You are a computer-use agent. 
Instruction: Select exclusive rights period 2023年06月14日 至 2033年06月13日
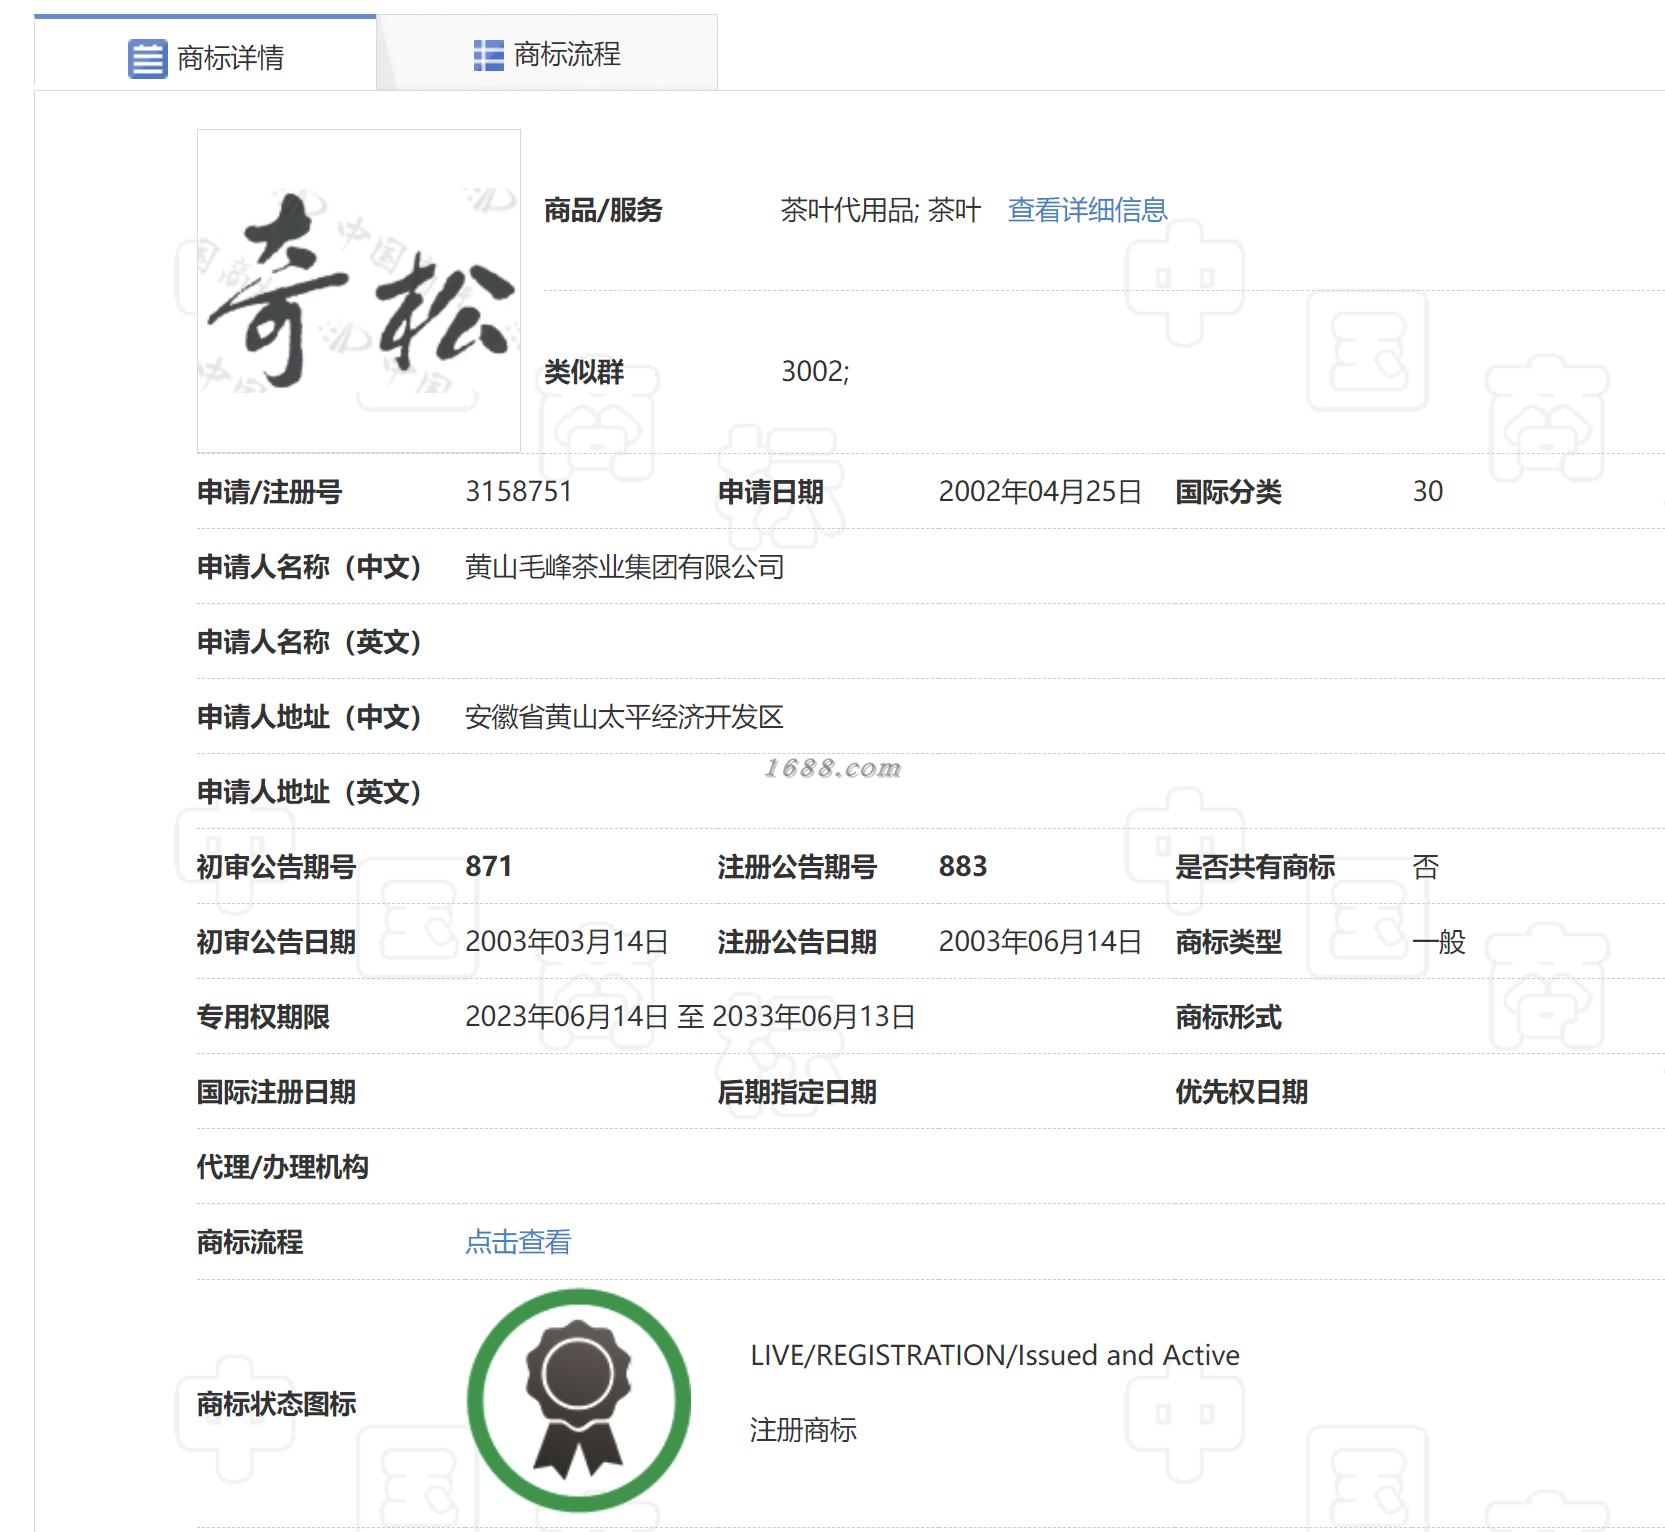pyautogui.click(x=690, y=1016)
